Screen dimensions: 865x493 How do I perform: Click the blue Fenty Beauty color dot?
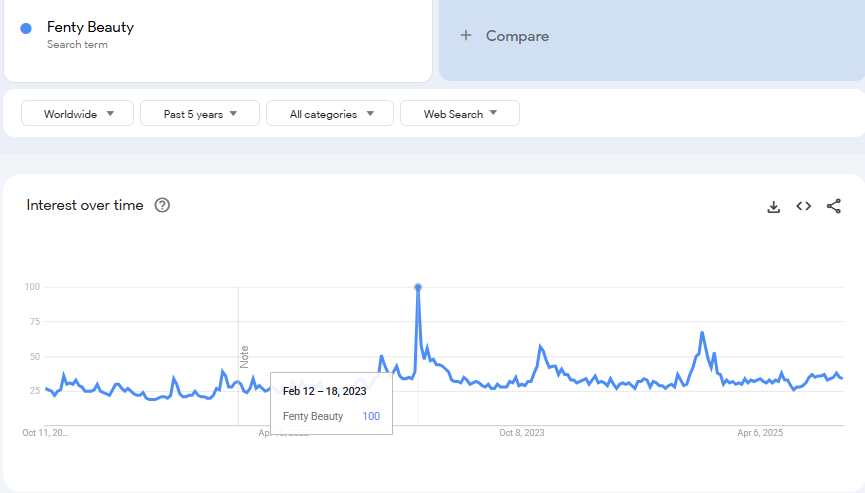(26, 28)
